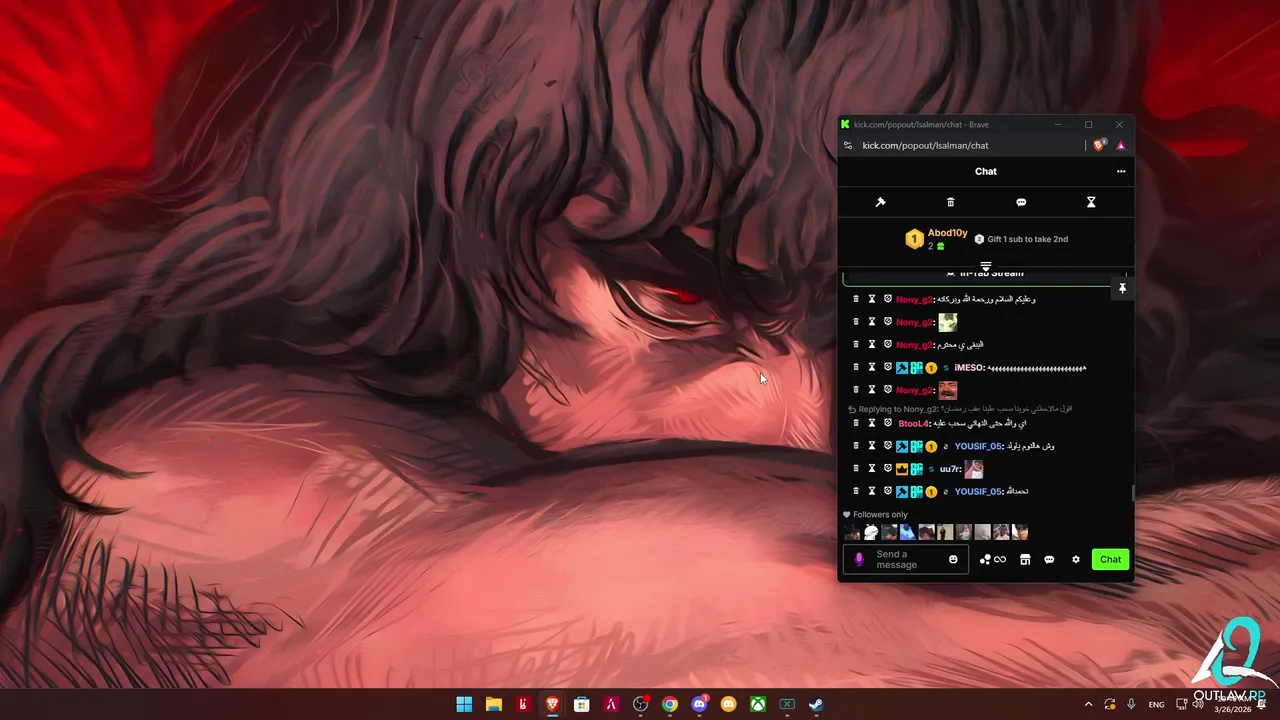Click the shield icon on iMESO's row
The width and height of the screenshot is (1280, 720).
click(x=888, y=367)
